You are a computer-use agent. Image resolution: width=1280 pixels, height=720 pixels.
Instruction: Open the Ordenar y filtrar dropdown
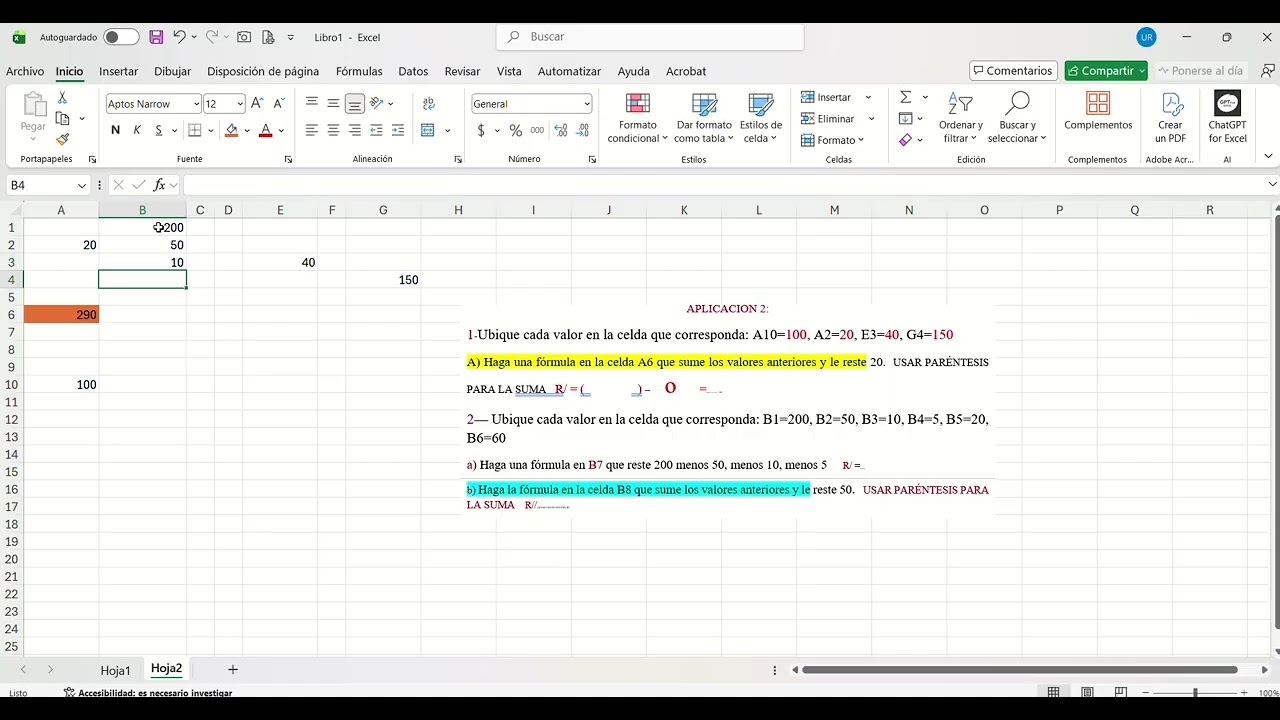(x=962, y=118)
